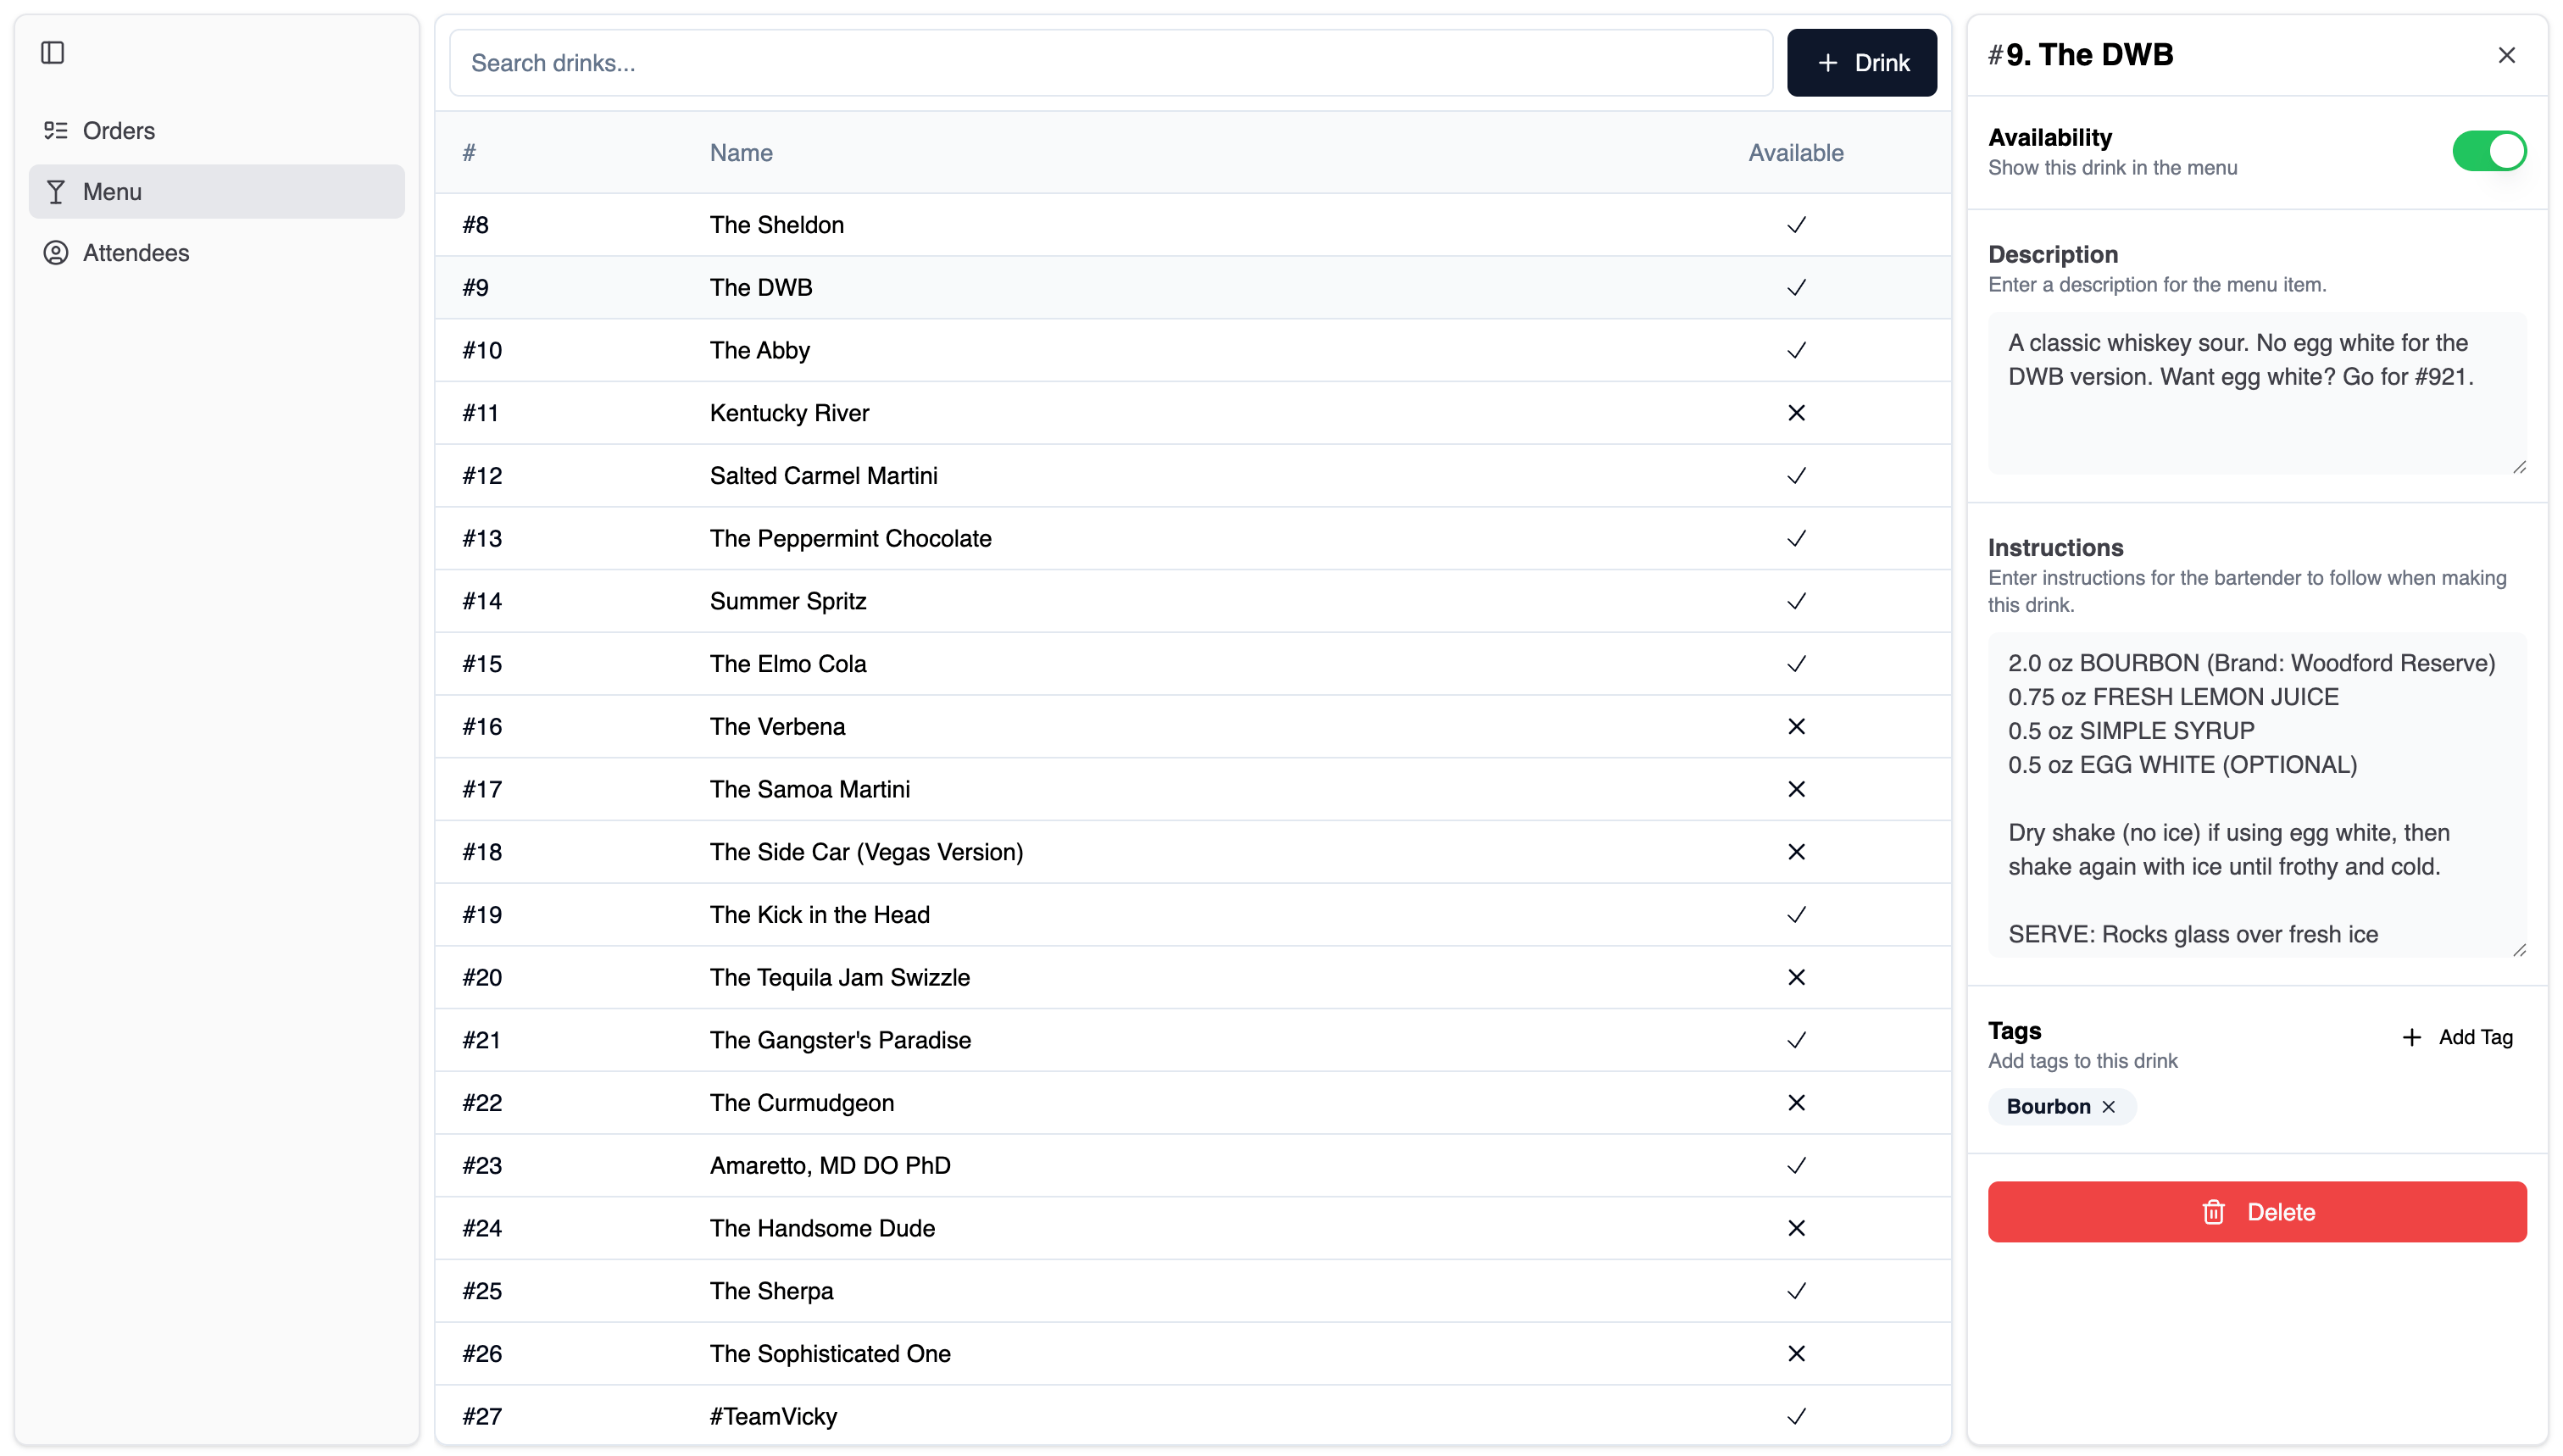Select the Instructions text area
Screen dimensions: 2563x1456
tap(2255, 790)
